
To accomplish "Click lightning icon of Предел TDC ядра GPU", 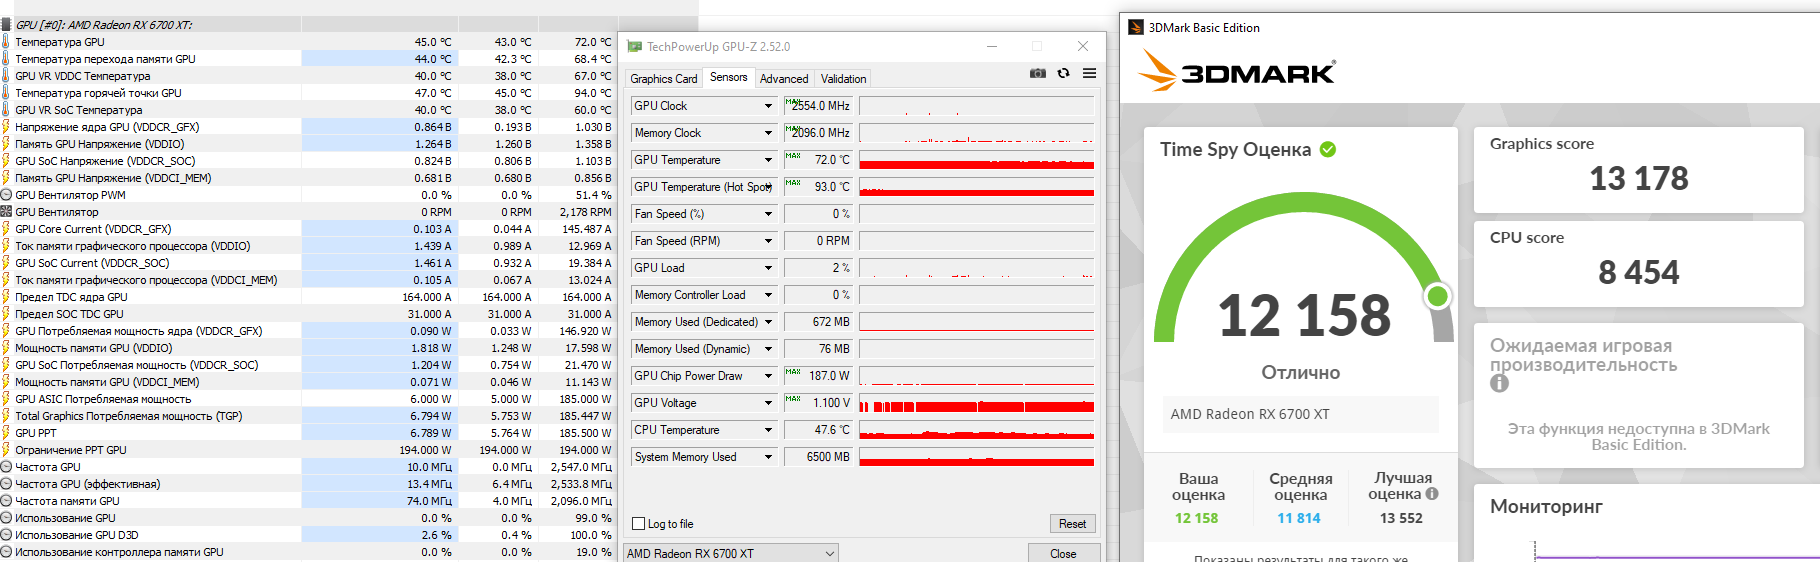I will [x=6, y=297].
